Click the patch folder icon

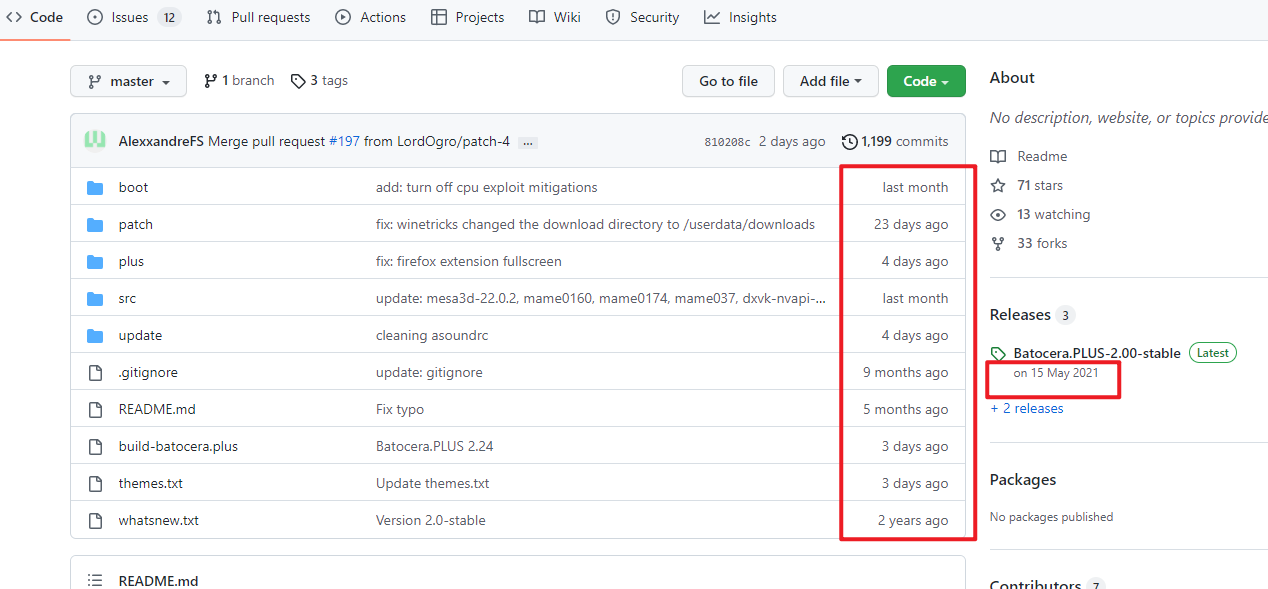click(x=95, y=225)
